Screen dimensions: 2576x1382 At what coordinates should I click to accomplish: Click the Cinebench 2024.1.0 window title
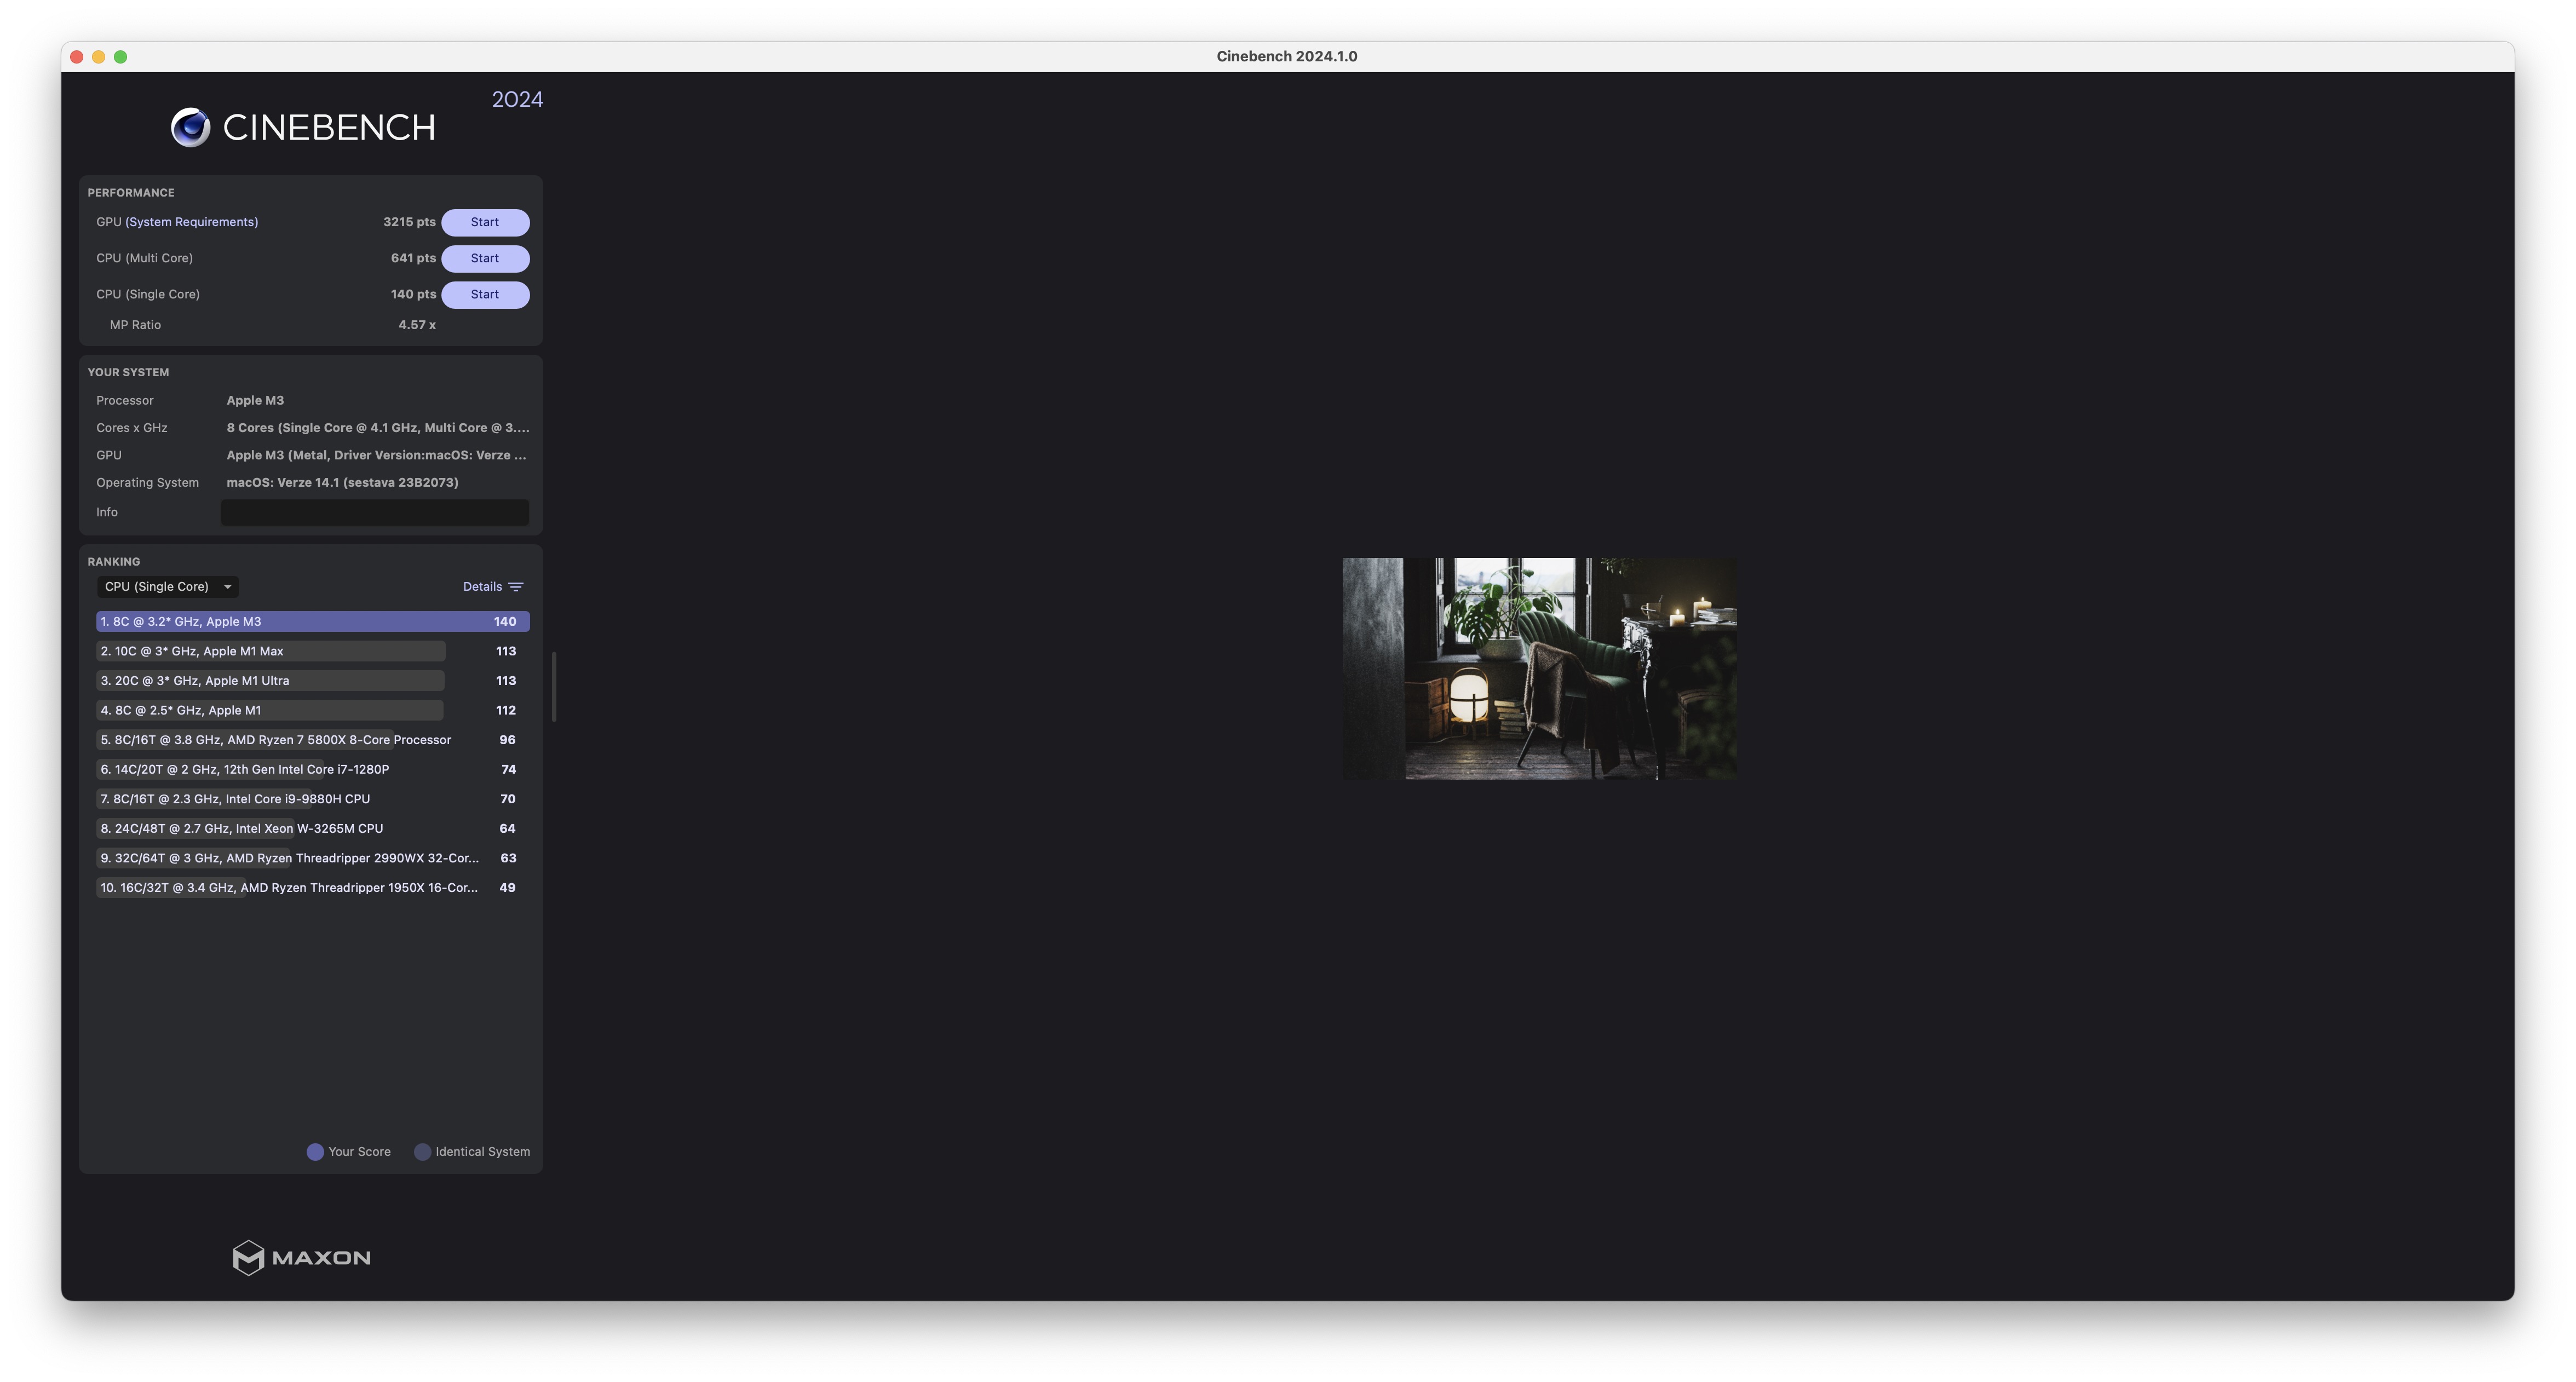pyautogui.click(x=1287, y=56)
